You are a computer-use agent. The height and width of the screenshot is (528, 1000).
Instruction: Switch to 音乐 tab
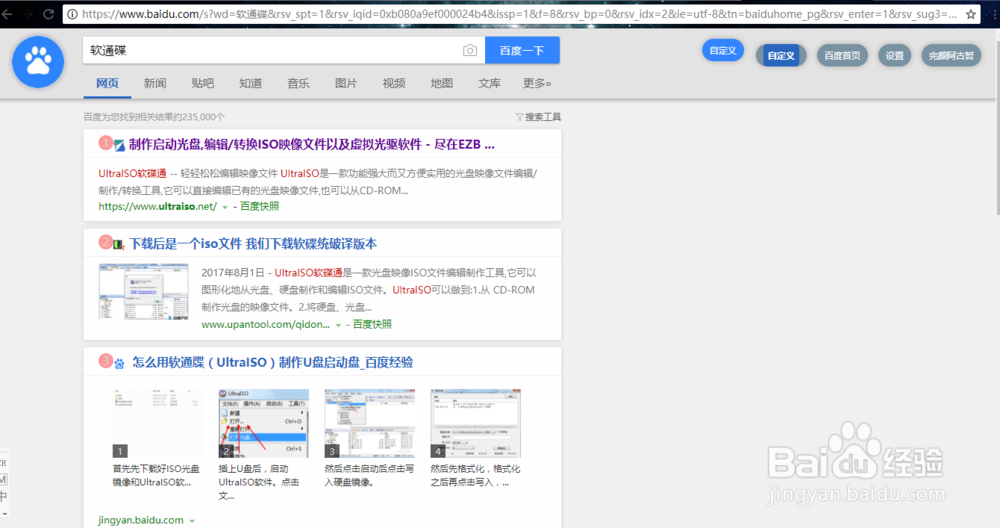(298, 84)
